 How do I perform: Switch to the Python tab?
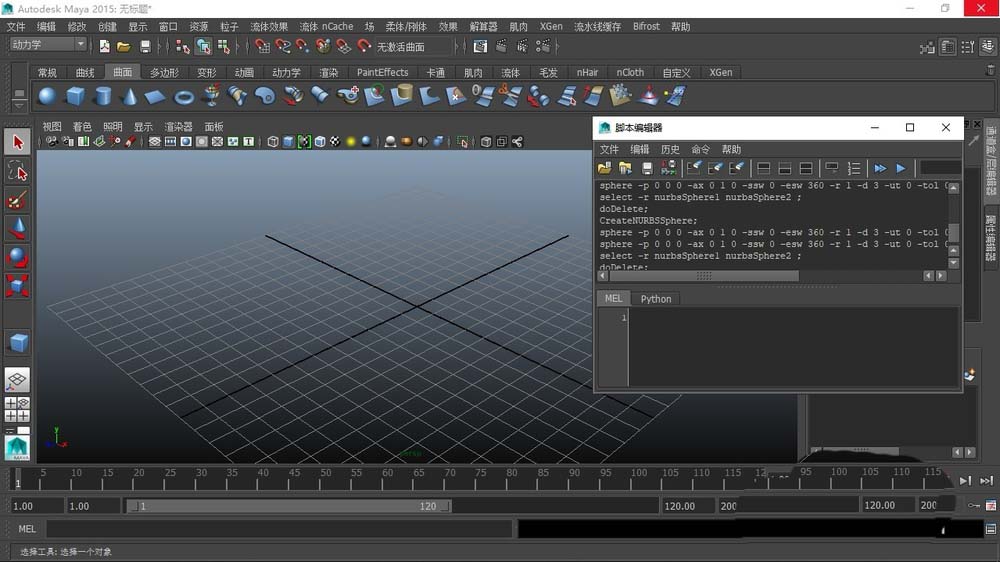coord(656,298)
